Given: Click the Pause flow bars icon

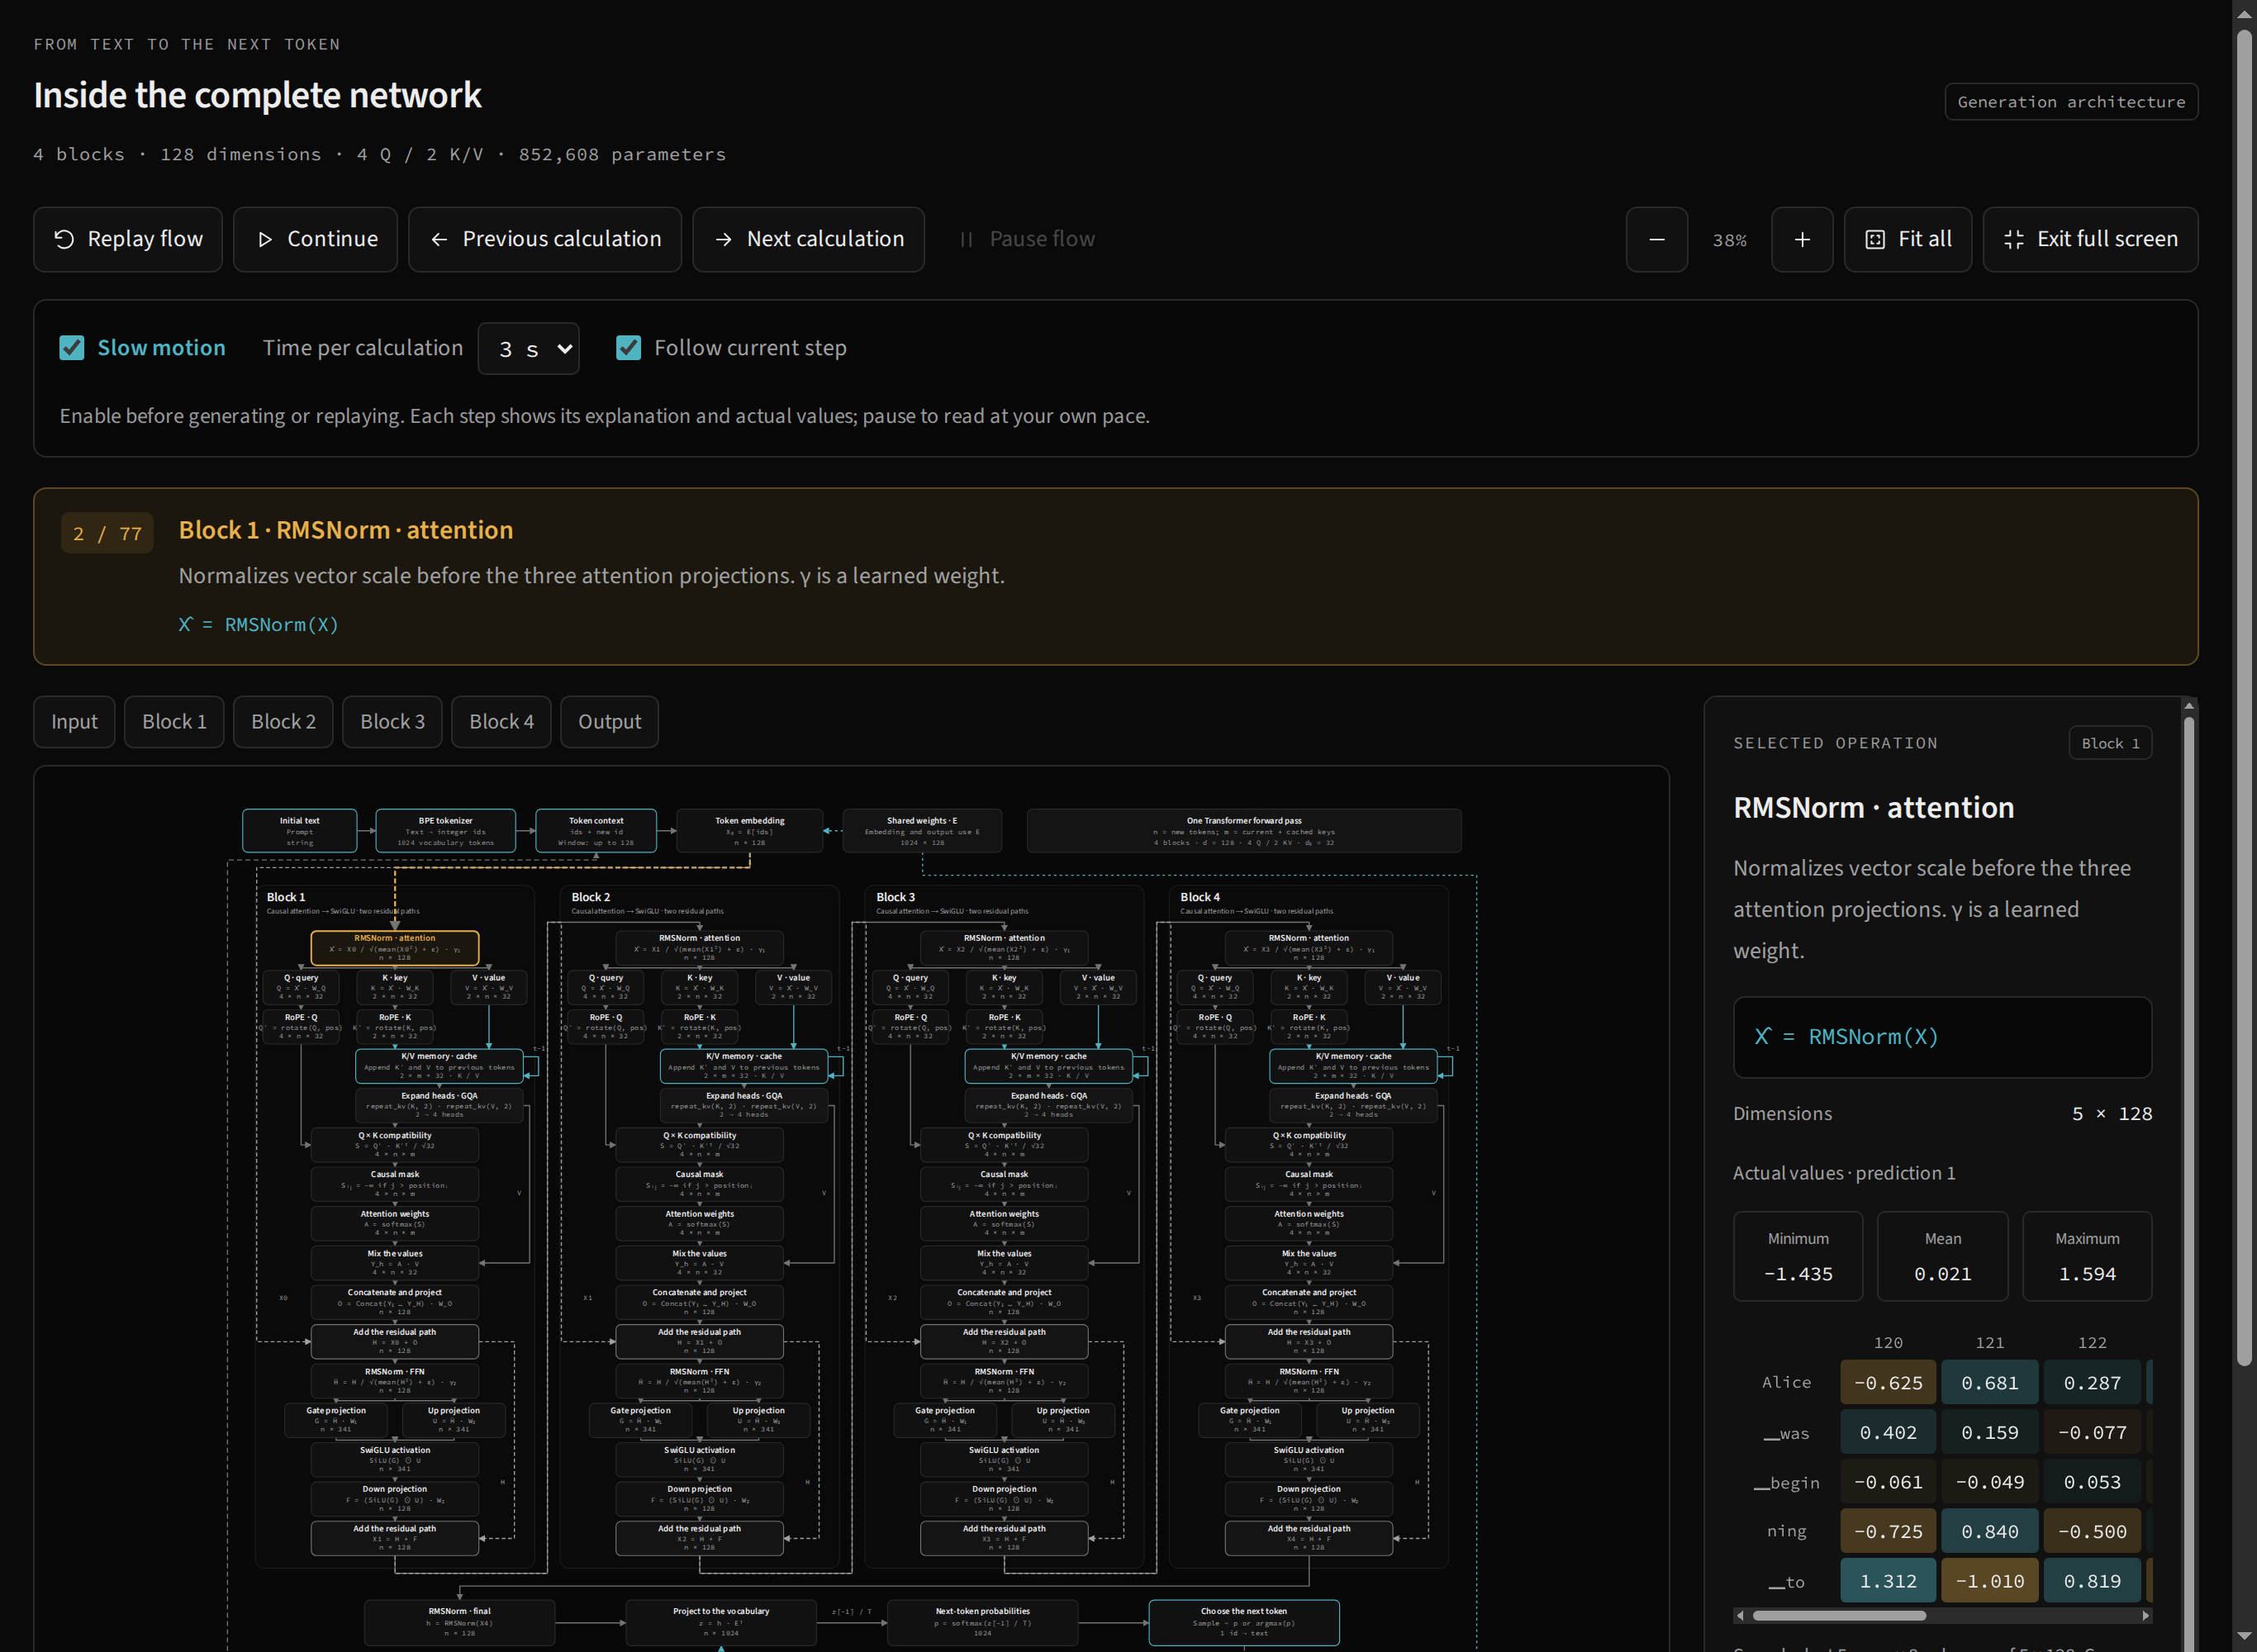Looking at the screenshot, I should coord(966,239).
